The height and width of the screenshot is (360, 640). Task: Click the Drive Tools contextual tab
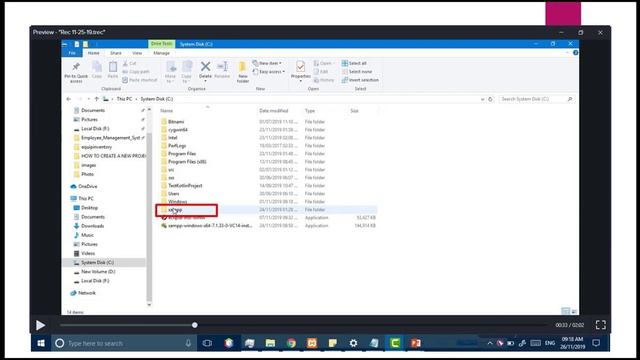click(x=161, y=44)
